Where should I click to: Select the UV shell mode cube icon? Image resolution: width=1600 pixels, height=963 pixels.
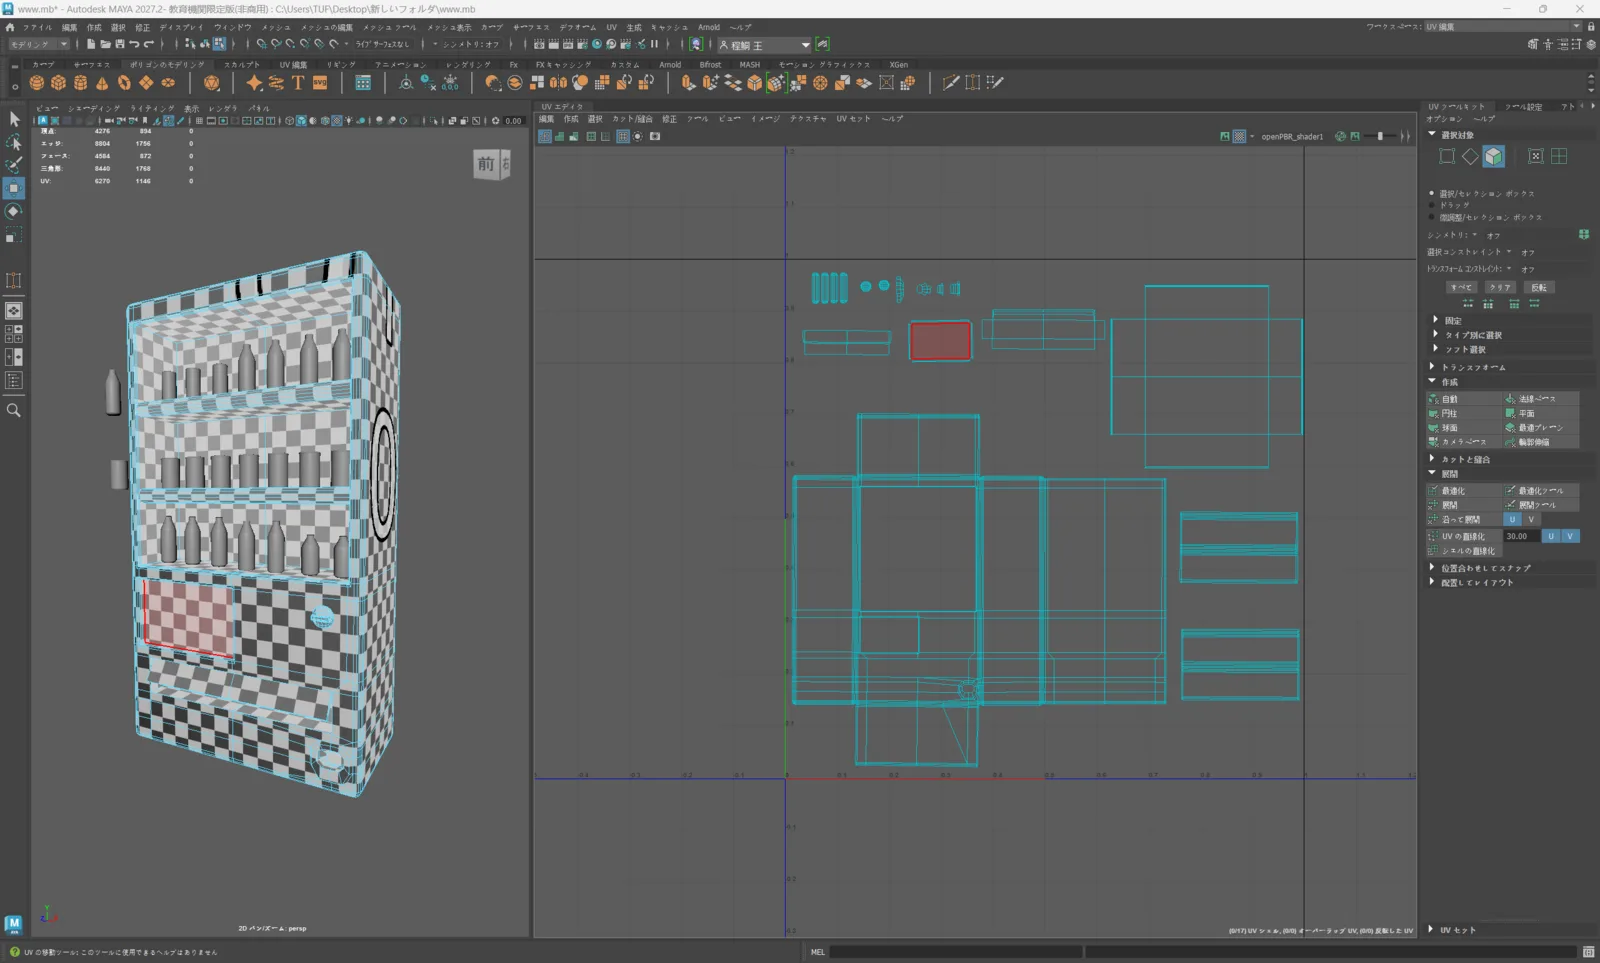pos(1493,156)
